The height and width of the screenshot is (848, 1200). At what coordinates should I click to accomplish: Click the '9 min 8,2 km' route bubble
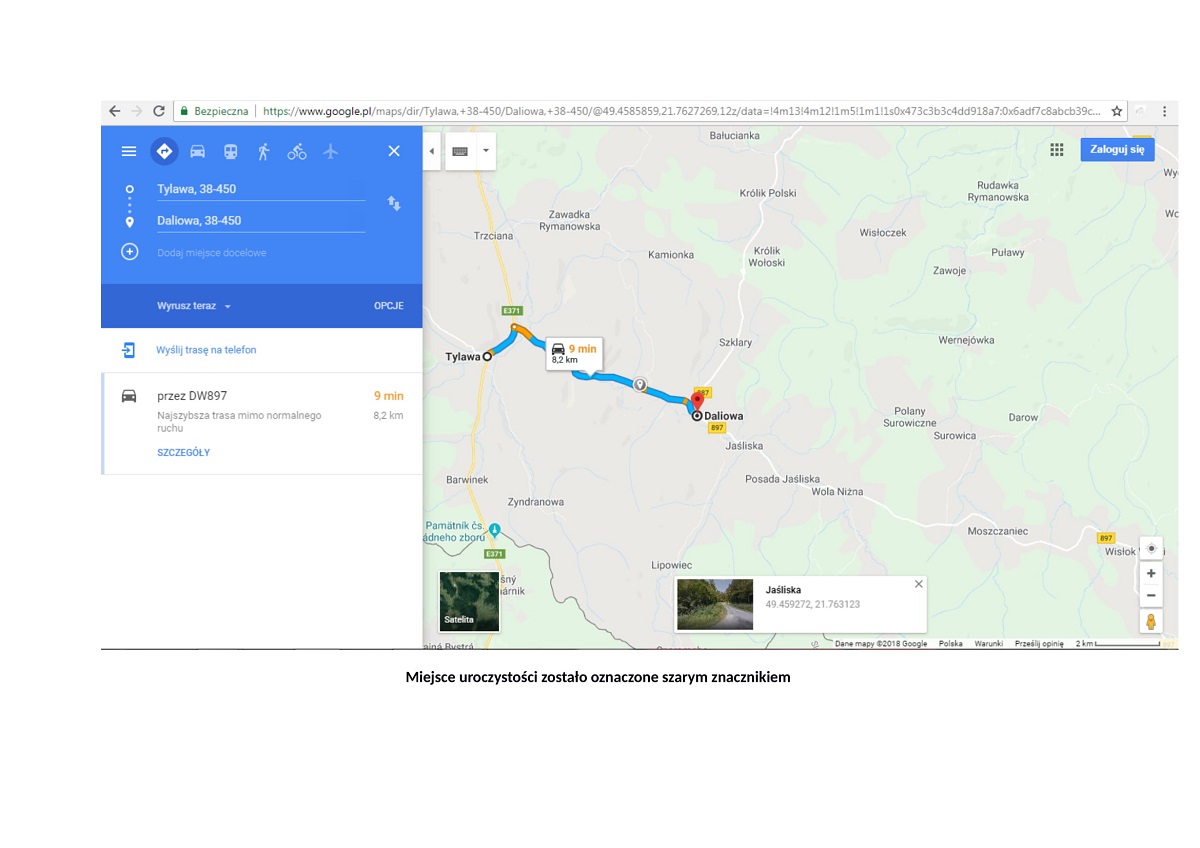point(574,354)
